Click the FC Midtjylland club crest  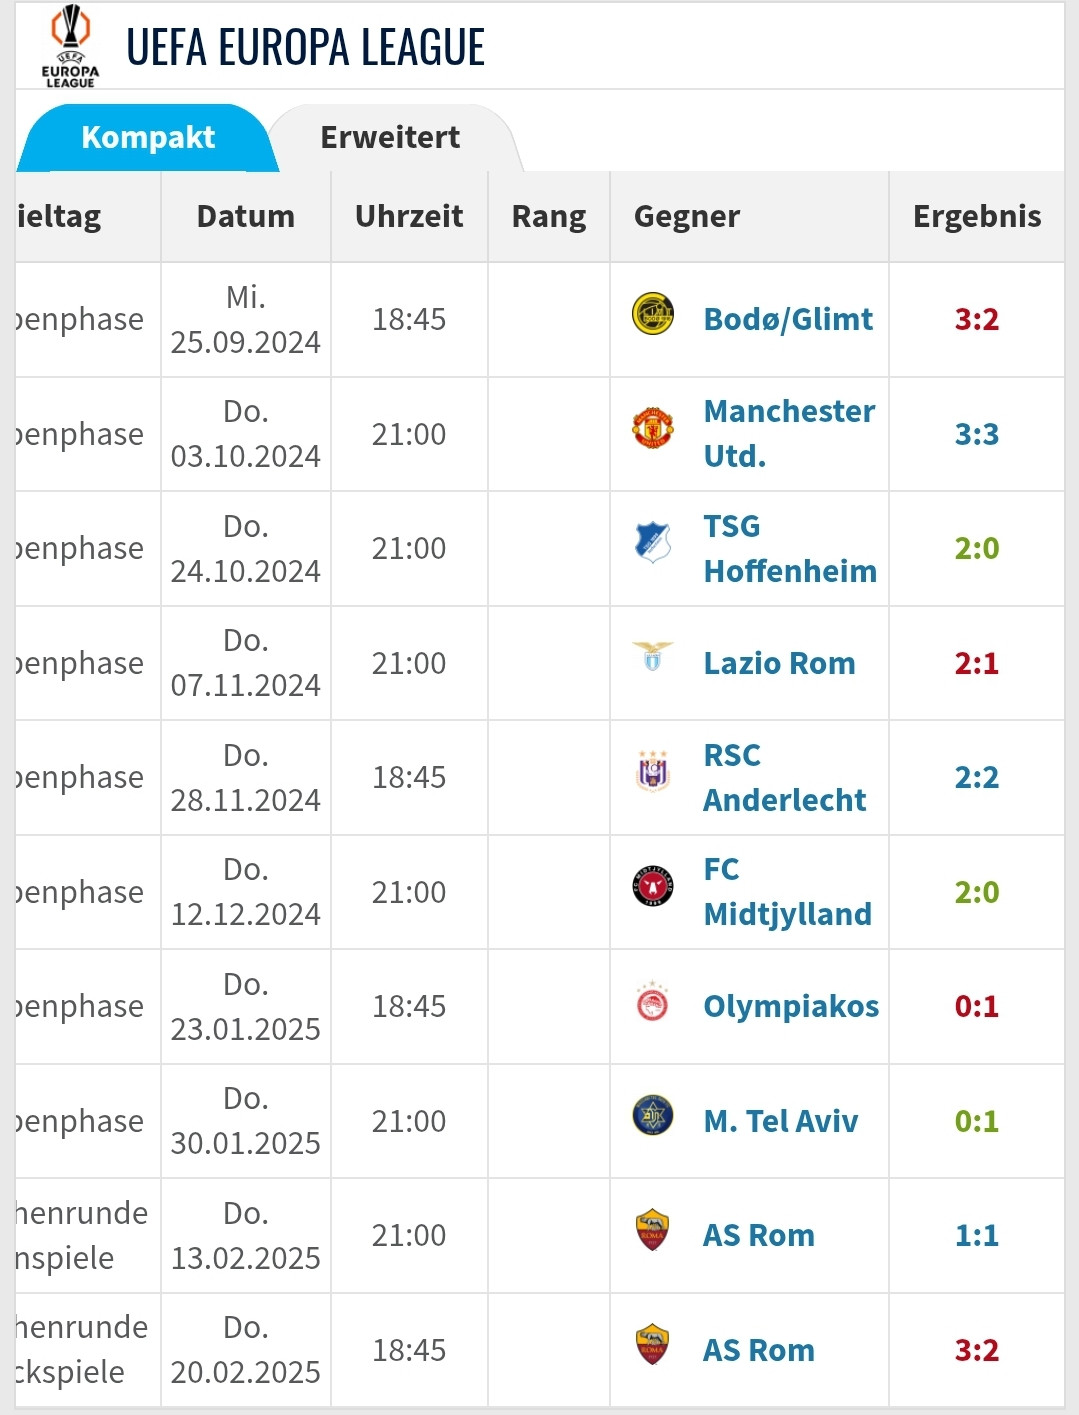tap(653, 887)
